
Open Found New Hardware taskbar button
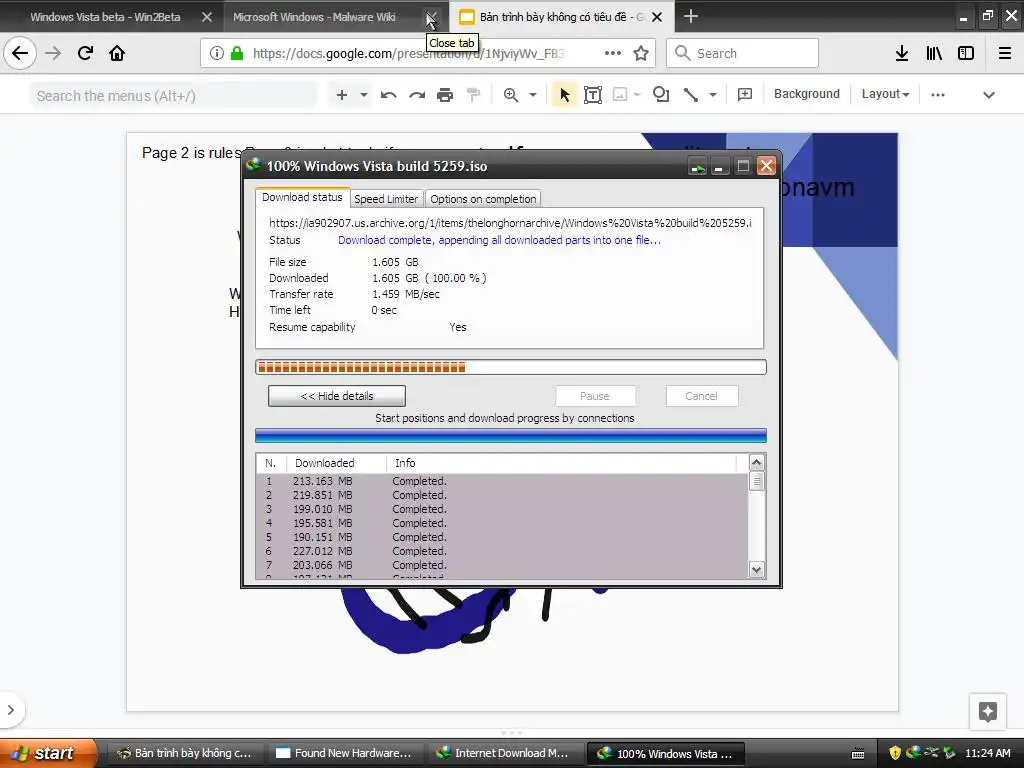tap(344, 753)
